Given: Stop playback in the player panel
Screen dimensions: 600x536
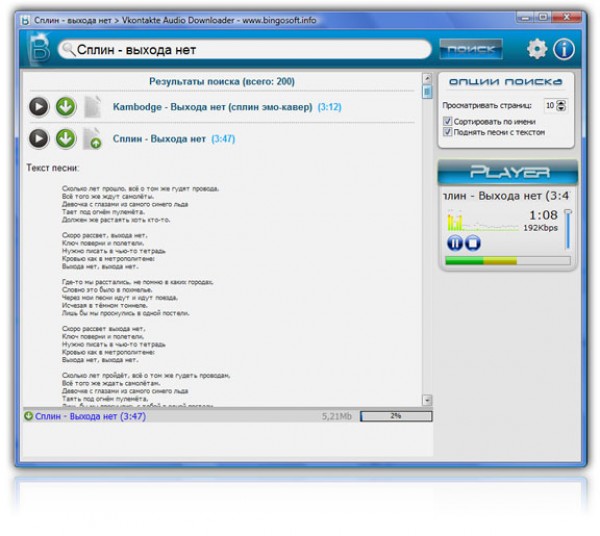Looking at the screenshot, I should [x=473, y=243].
